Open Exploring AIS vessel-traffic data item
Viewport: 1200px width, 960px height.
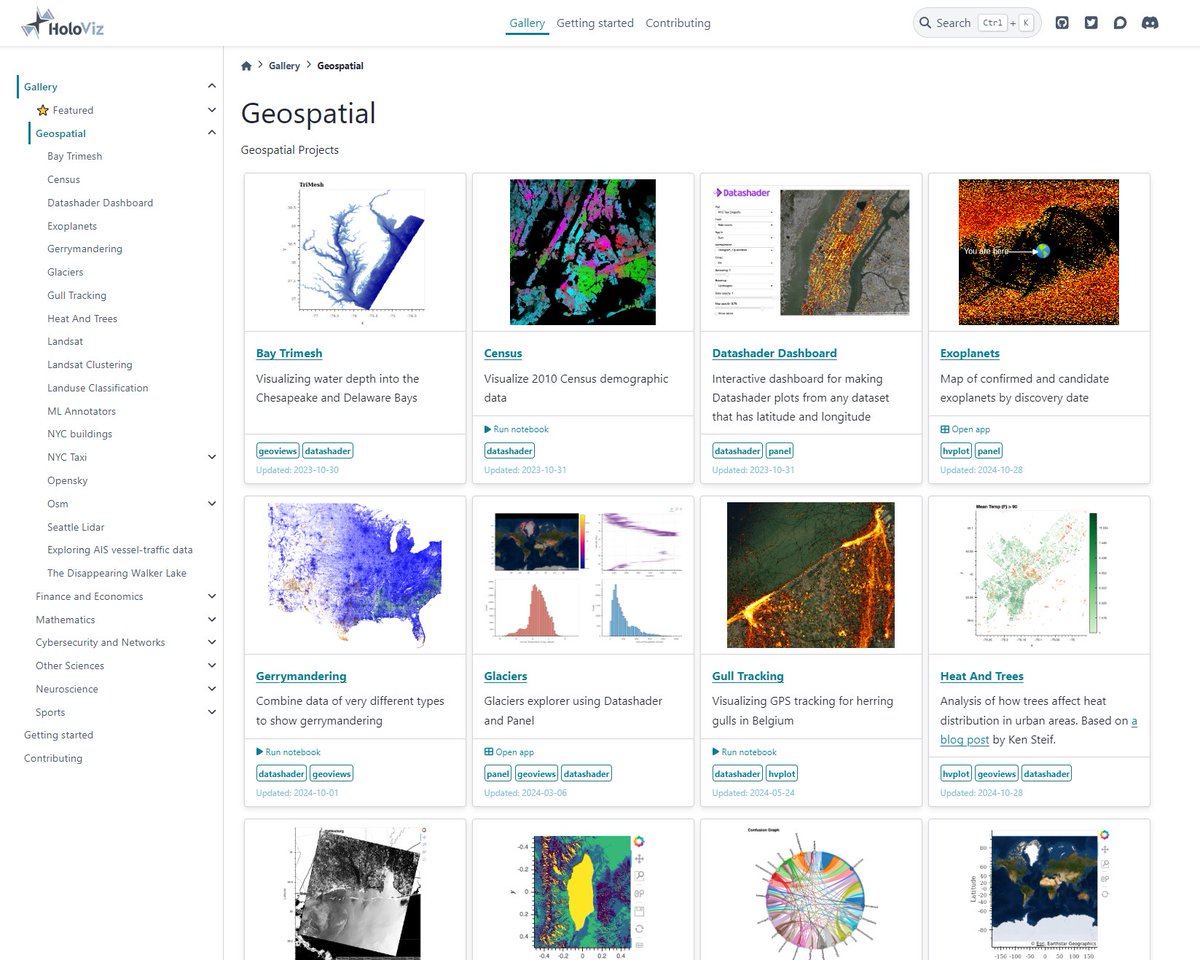120,550
